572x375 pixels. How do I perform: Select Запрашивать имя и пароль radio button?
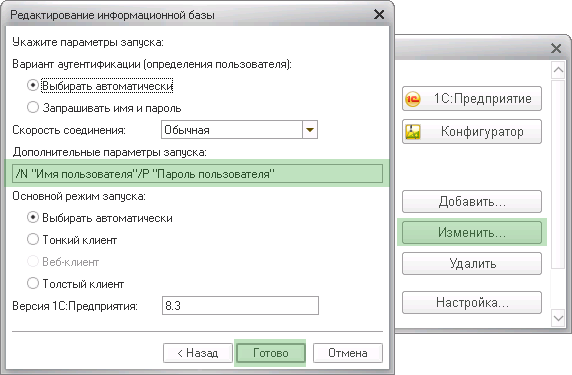click(33, 108)
